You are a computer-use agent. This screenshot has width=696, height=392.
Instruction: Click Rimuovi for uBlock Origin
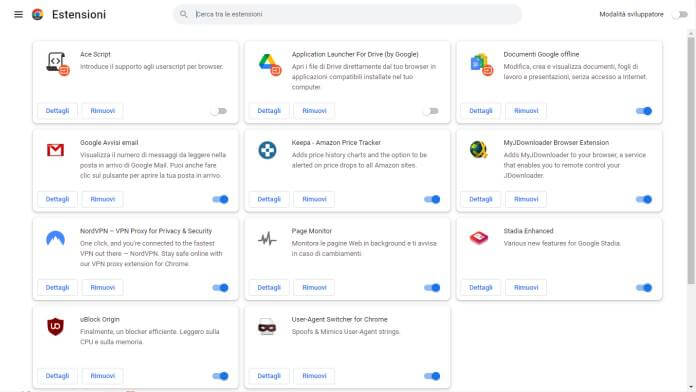[x=103, y=376]
